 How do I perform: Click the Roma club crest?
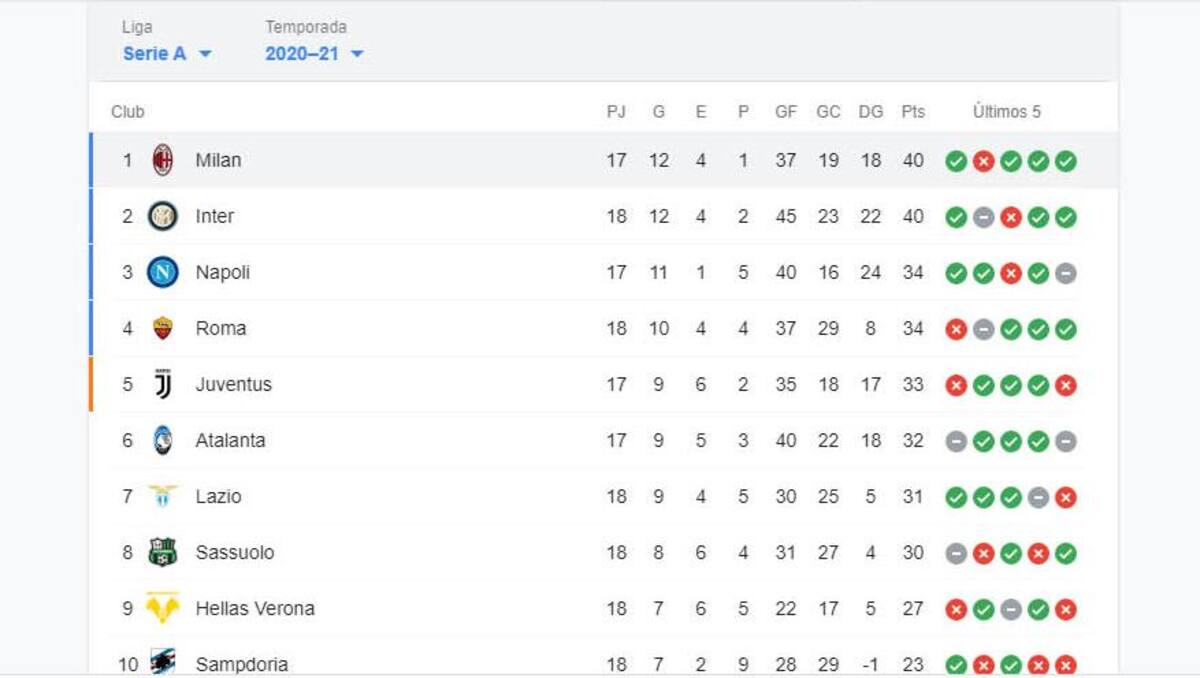coord(163,328)
